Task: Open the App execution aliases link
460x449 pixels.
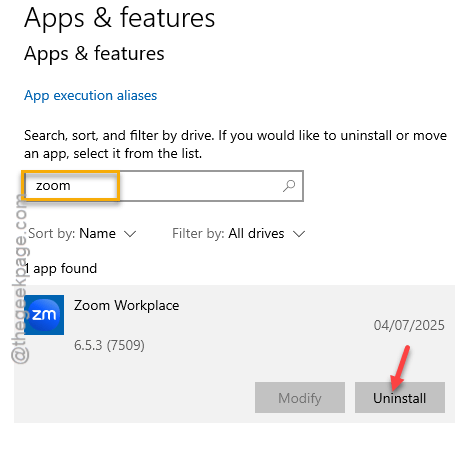Action: [x=90, y=96]
